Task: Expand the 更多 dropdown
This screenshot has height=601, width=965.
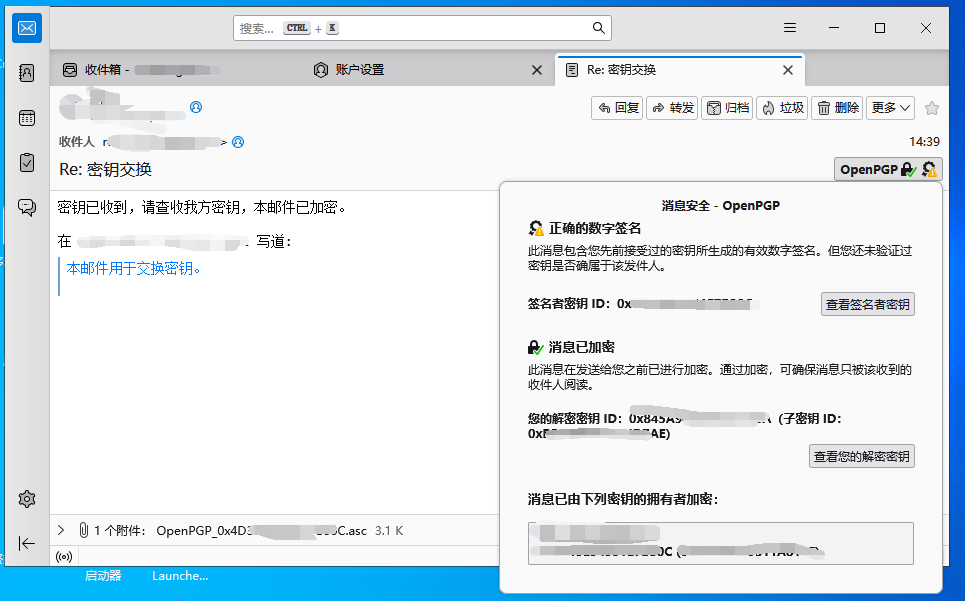Action: coord(890,108)
